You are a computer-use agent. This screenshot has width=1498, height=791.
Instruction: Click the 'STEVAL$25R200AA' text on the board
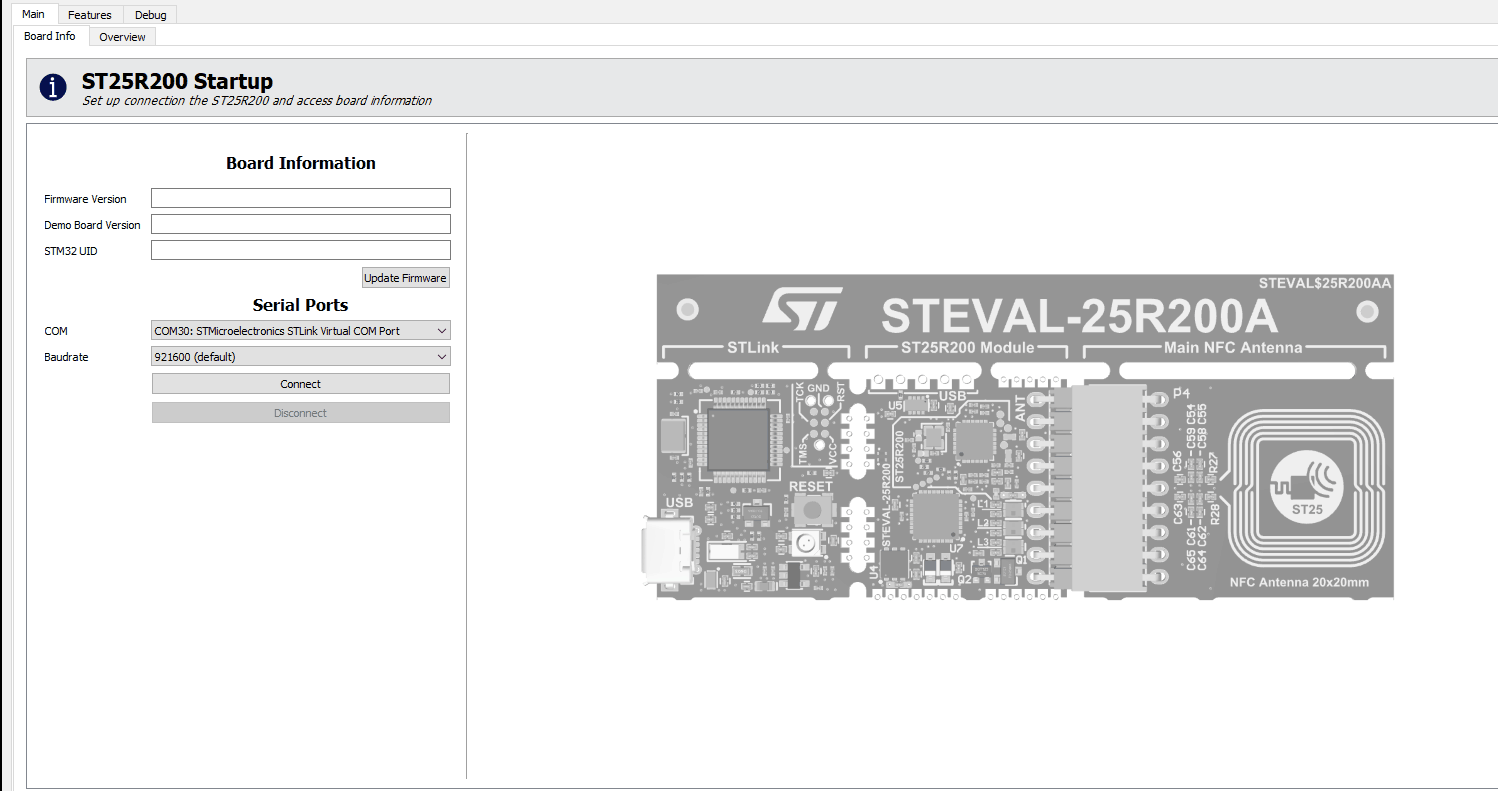point(1326,283)
